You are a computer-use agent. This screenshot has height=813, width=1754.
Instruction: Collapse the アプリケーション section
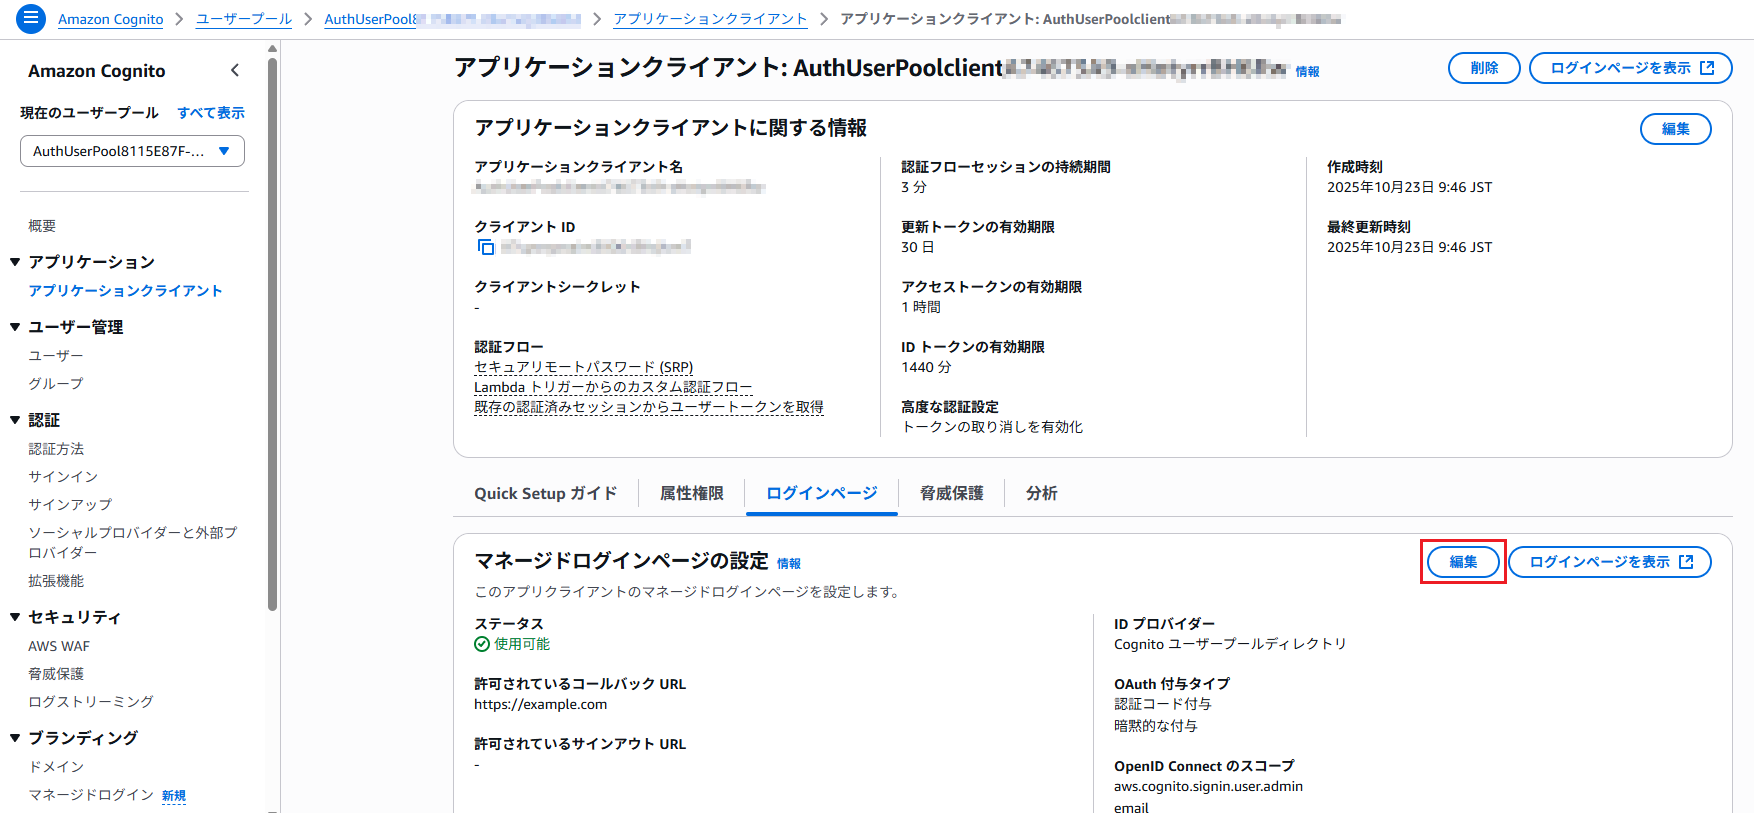point(15,262)
